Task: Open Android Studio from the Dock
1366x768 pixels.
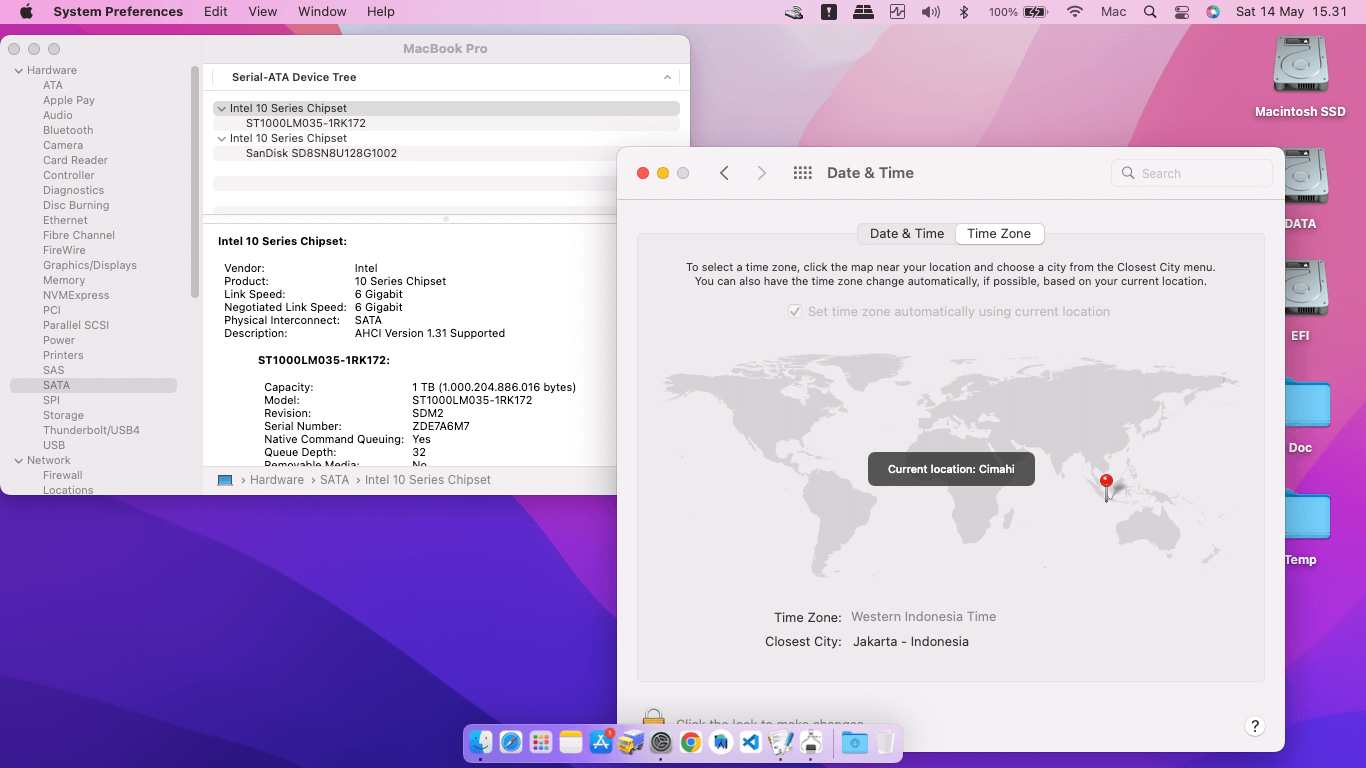Action: (721, 742)
